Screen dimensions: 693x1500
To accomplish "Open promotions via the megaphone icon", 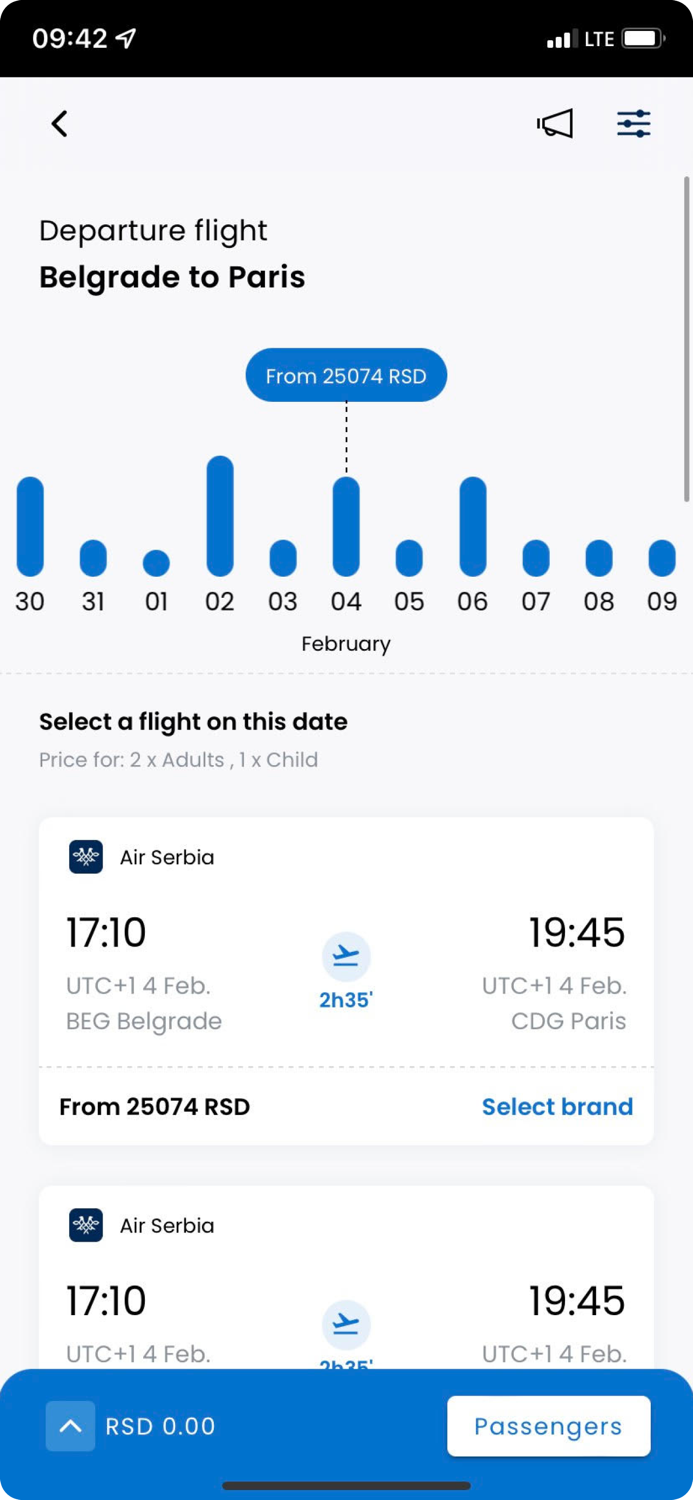I will point(555,124).
